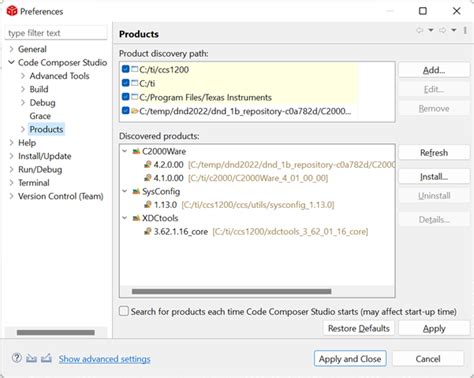Expand the Debug preferences node
The height and width of the screenshot is (378, 474).
(x=23, y=102)
